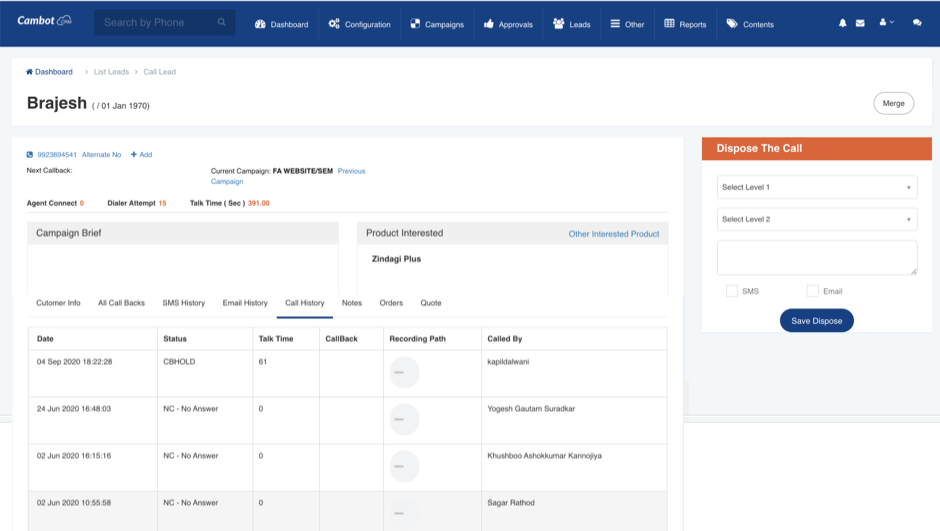Open recording icon for the CBHOLD call
This screenshot has height=531, width=940.
404,372
